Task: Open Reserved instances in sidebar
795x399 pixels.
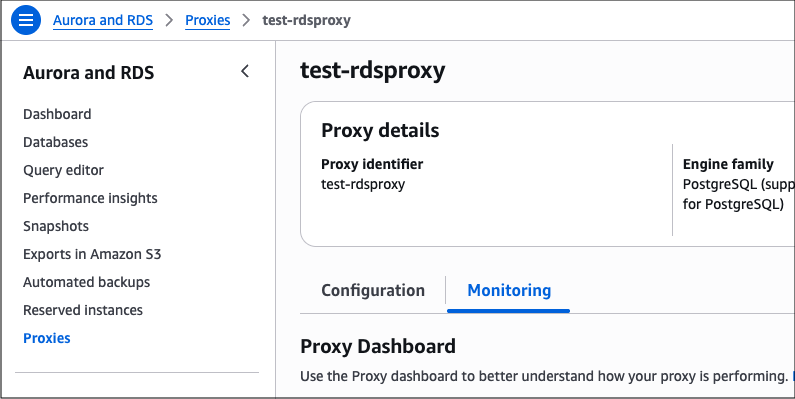Action: tap(83, 310)
